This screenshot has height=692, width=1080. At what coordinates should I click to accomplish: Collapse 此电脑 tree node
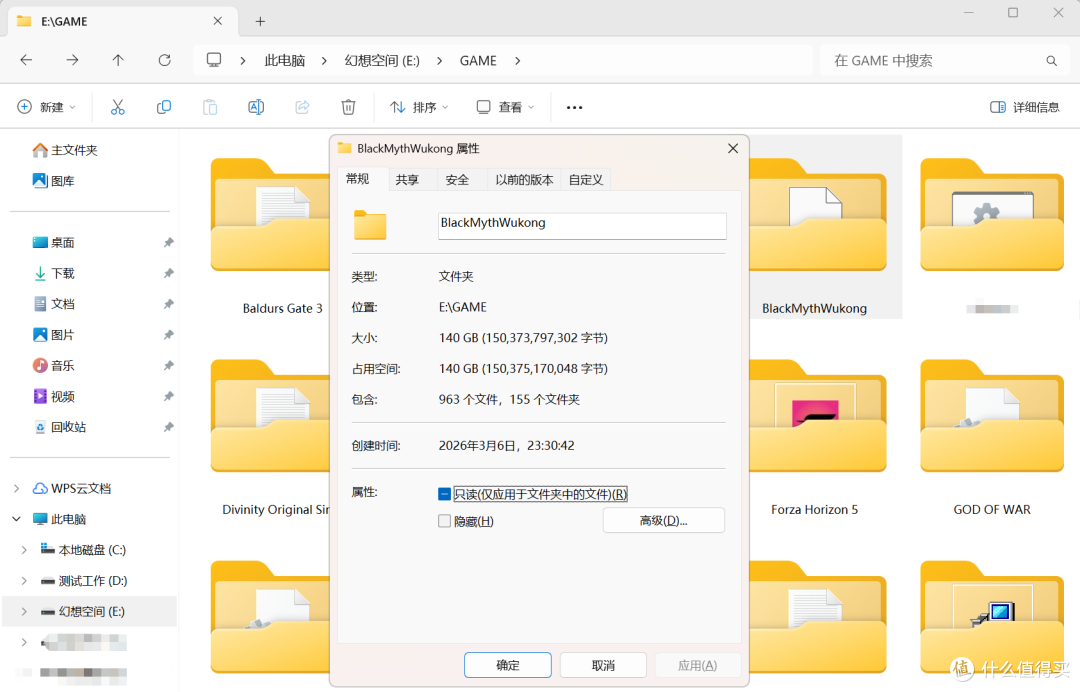17,519
